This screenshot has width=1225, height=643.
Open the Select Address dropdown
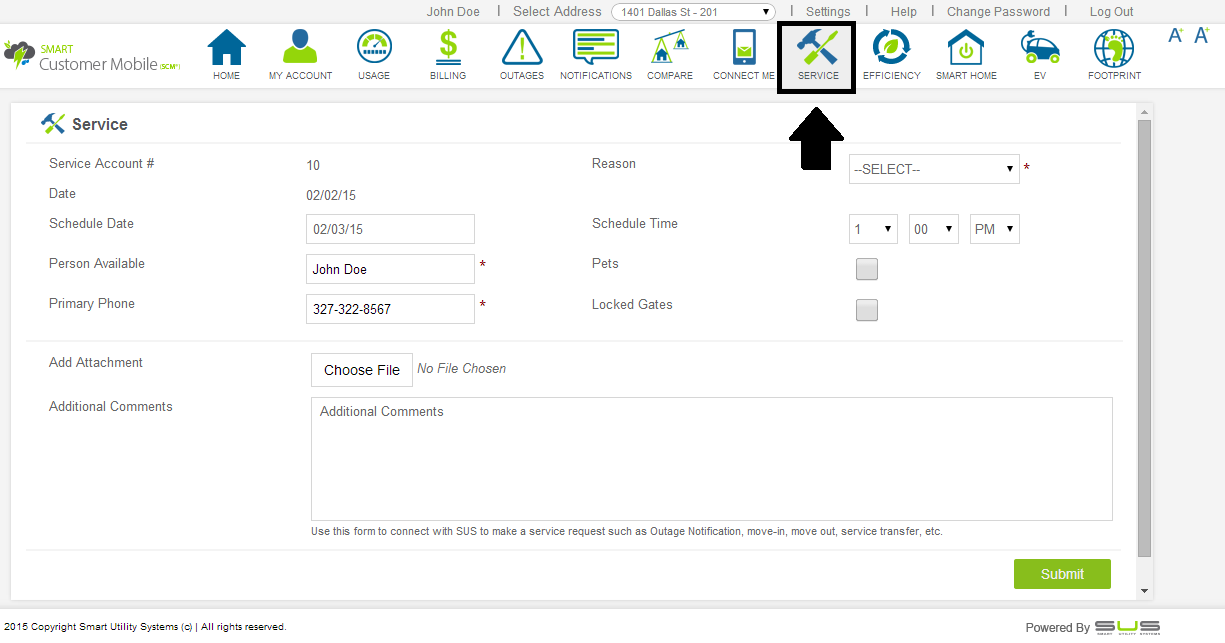693,12
